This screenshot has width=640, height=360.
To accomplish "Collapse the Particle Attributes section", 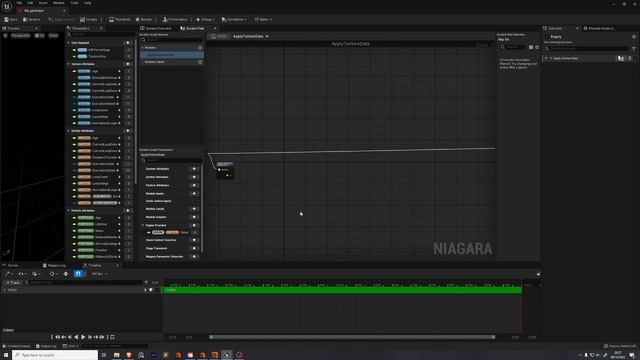I will 69,211.
